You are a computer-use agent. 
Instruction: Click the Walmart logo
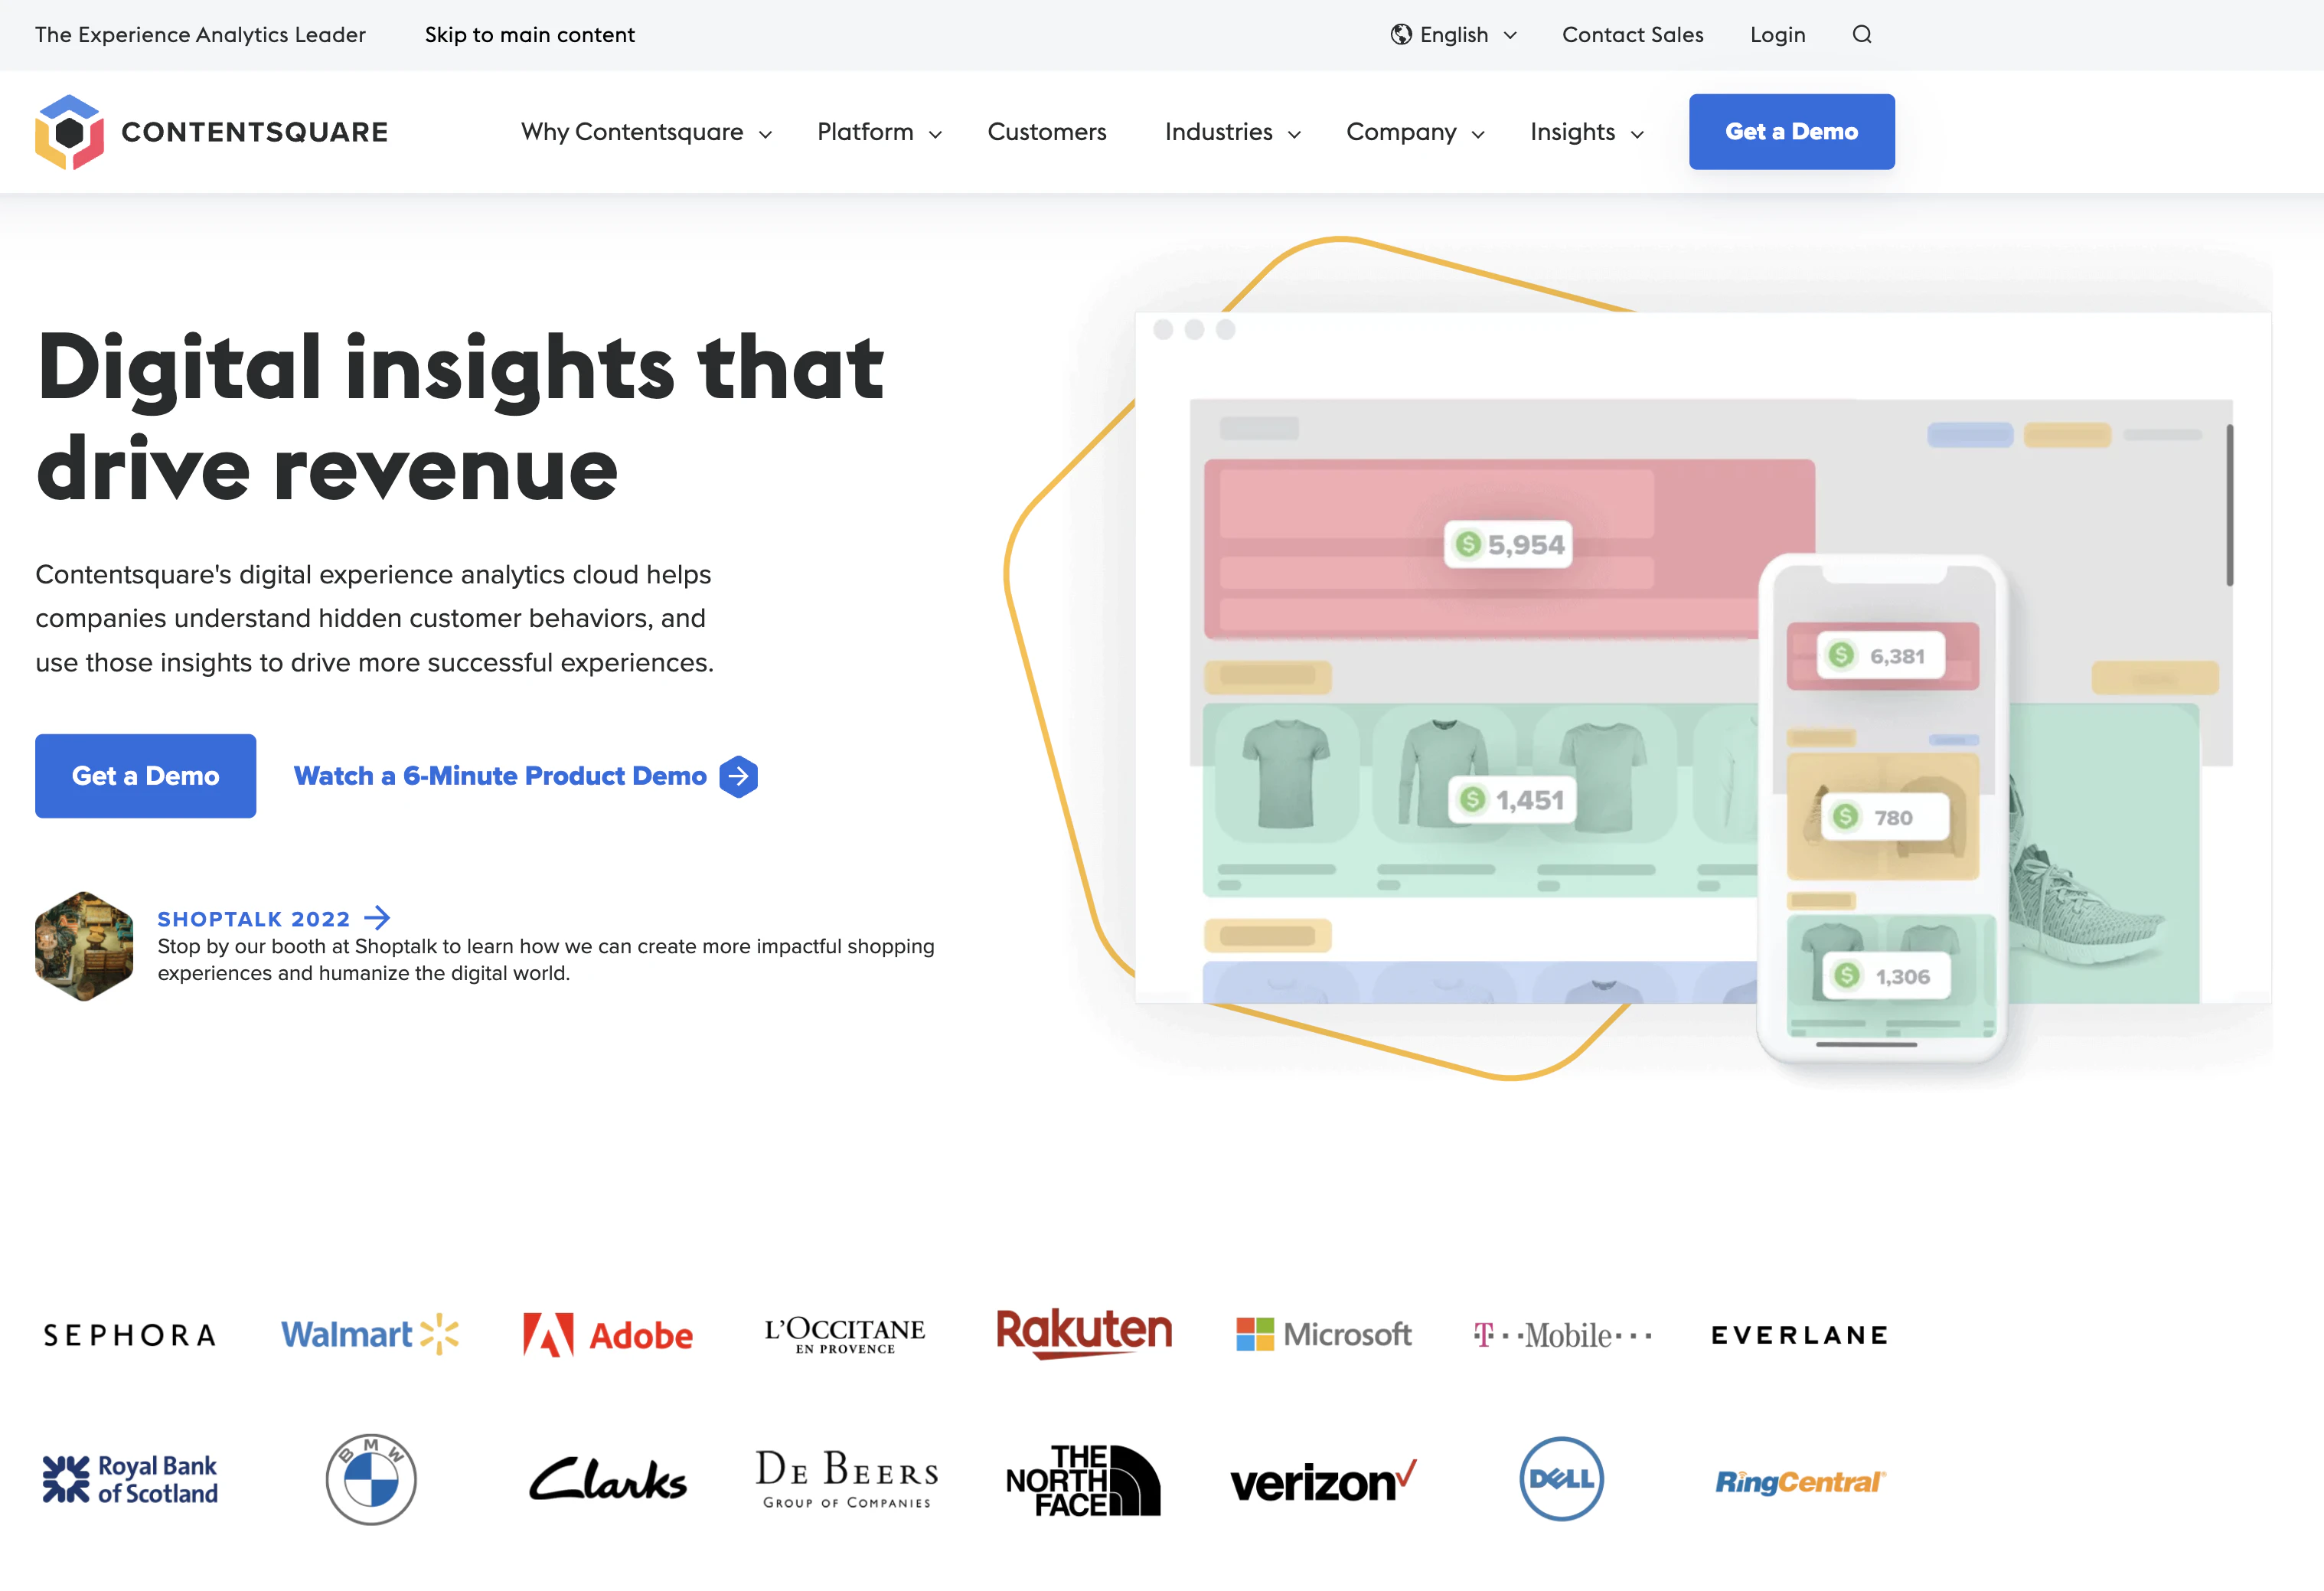pyautogui.click(x=370, y=1334)
